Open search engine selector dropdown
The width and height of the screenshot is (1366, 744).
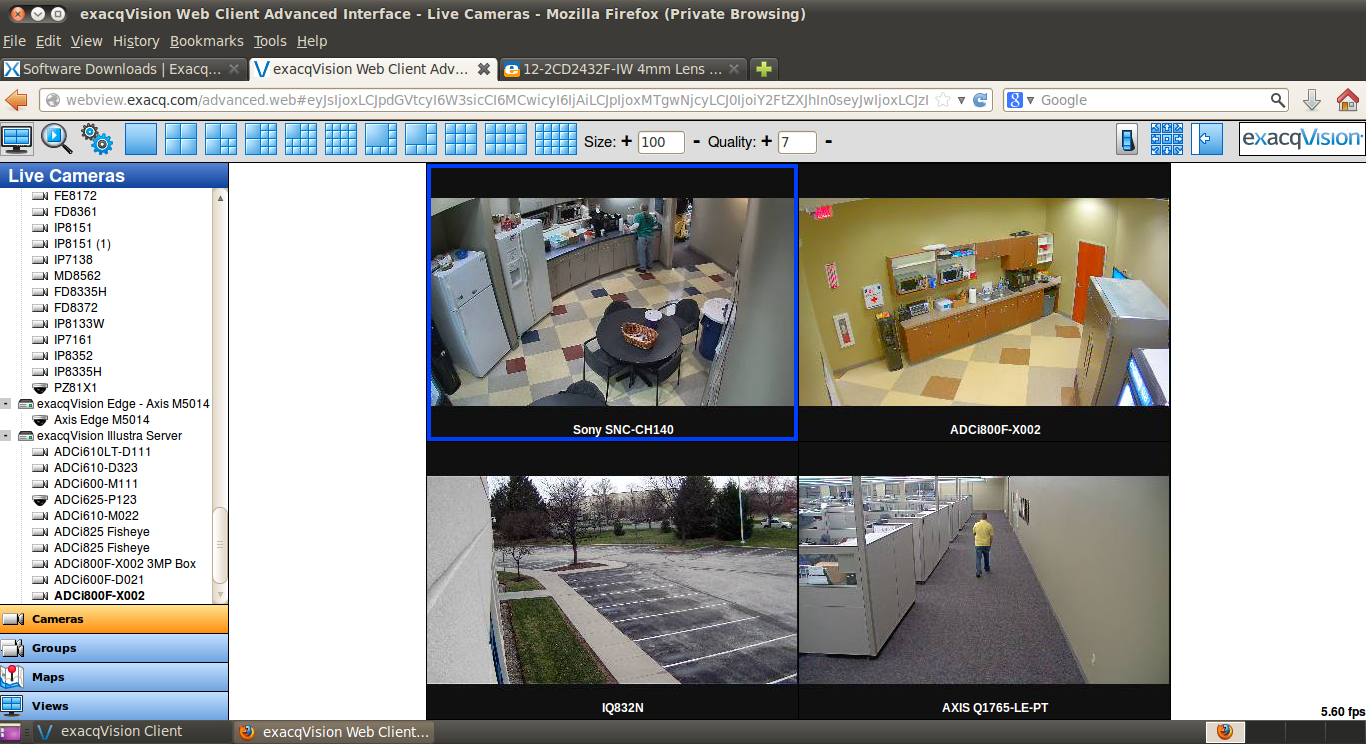tap(1020, 100)
